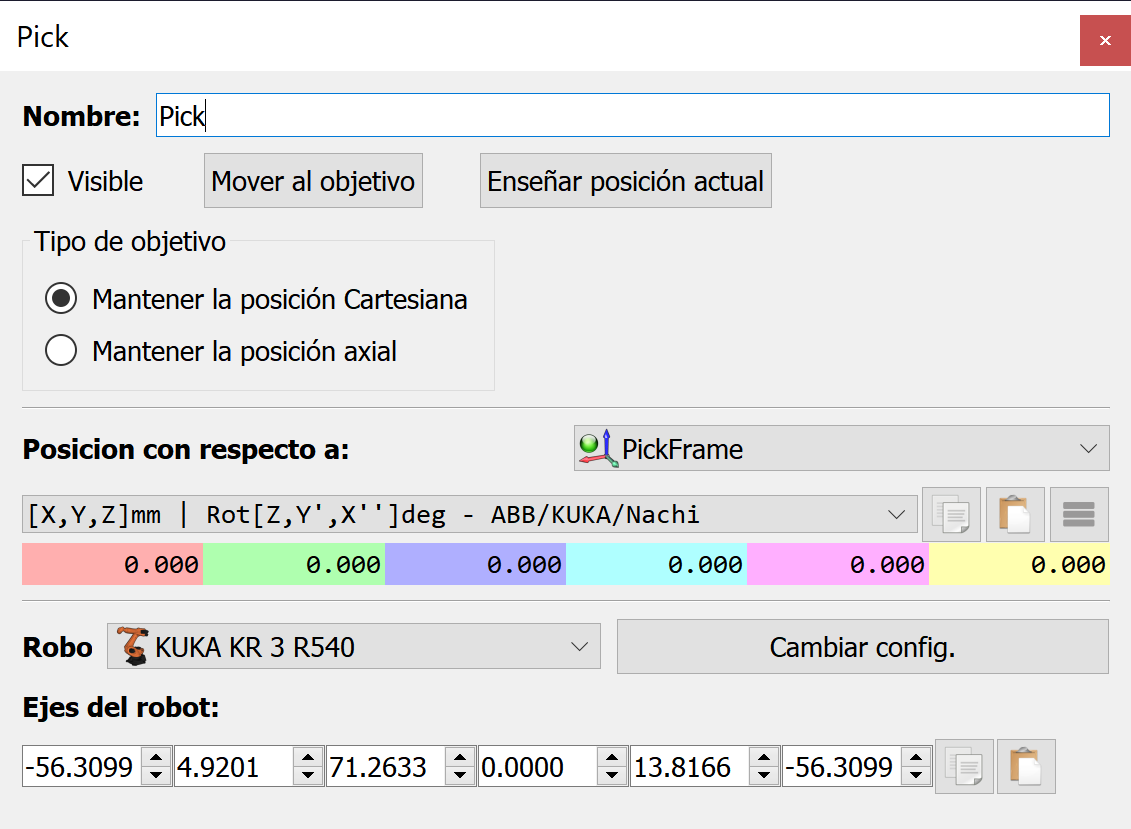Select Mantener la posición Cartesiana
The image size is (1131, 829).
(61, 299)
